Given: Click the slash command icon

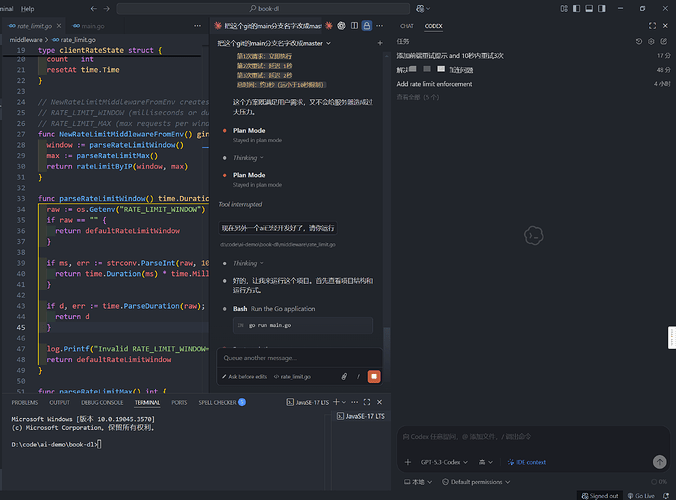Looking at the screenshot, I should pos(358,377).
